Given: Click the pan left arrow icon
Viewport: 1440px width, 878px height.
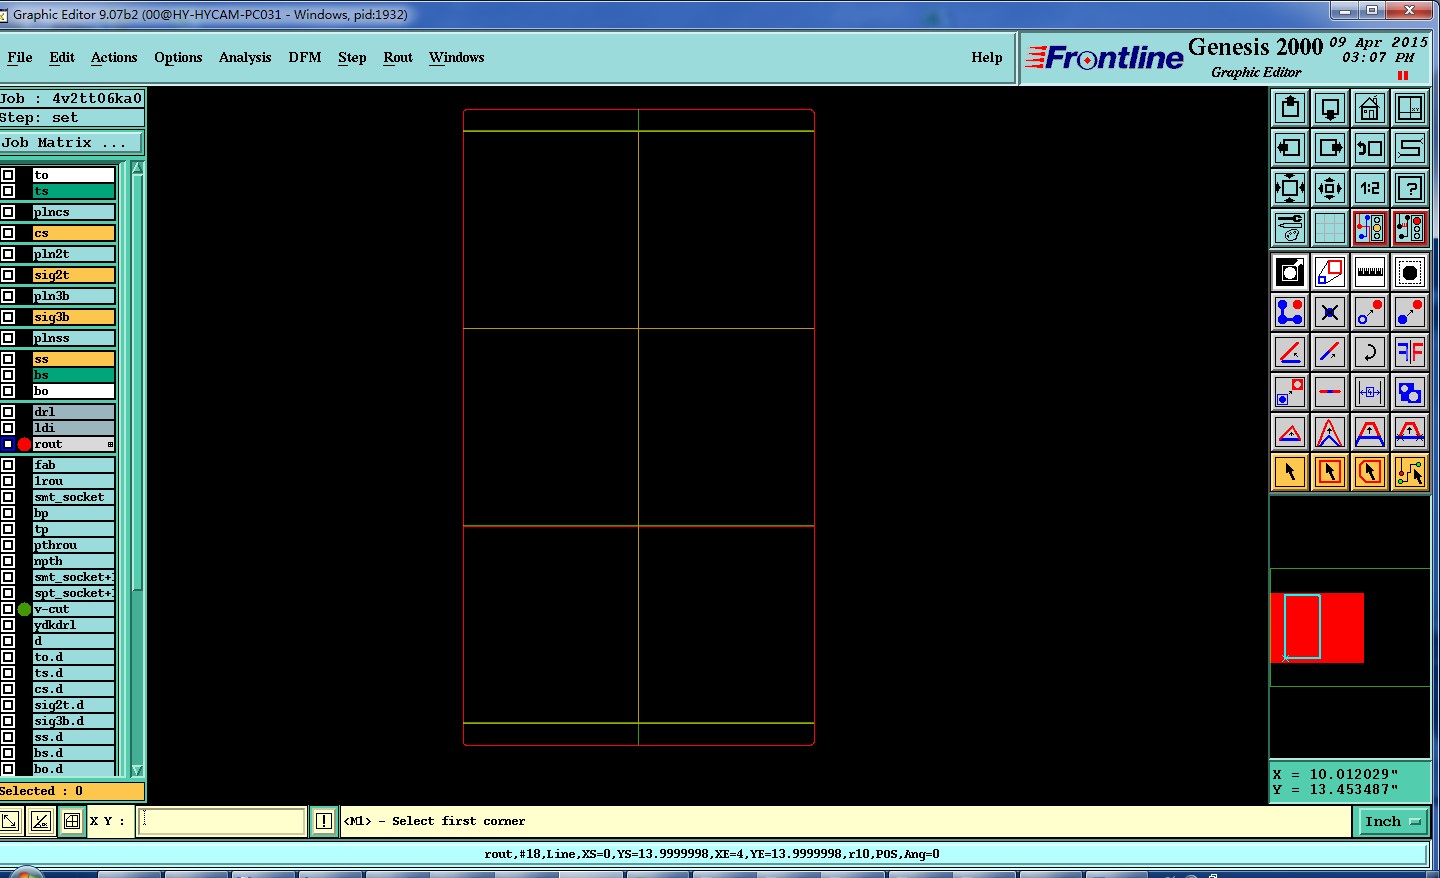Looking at the screenshot, I should click(x=1290, y=148).
